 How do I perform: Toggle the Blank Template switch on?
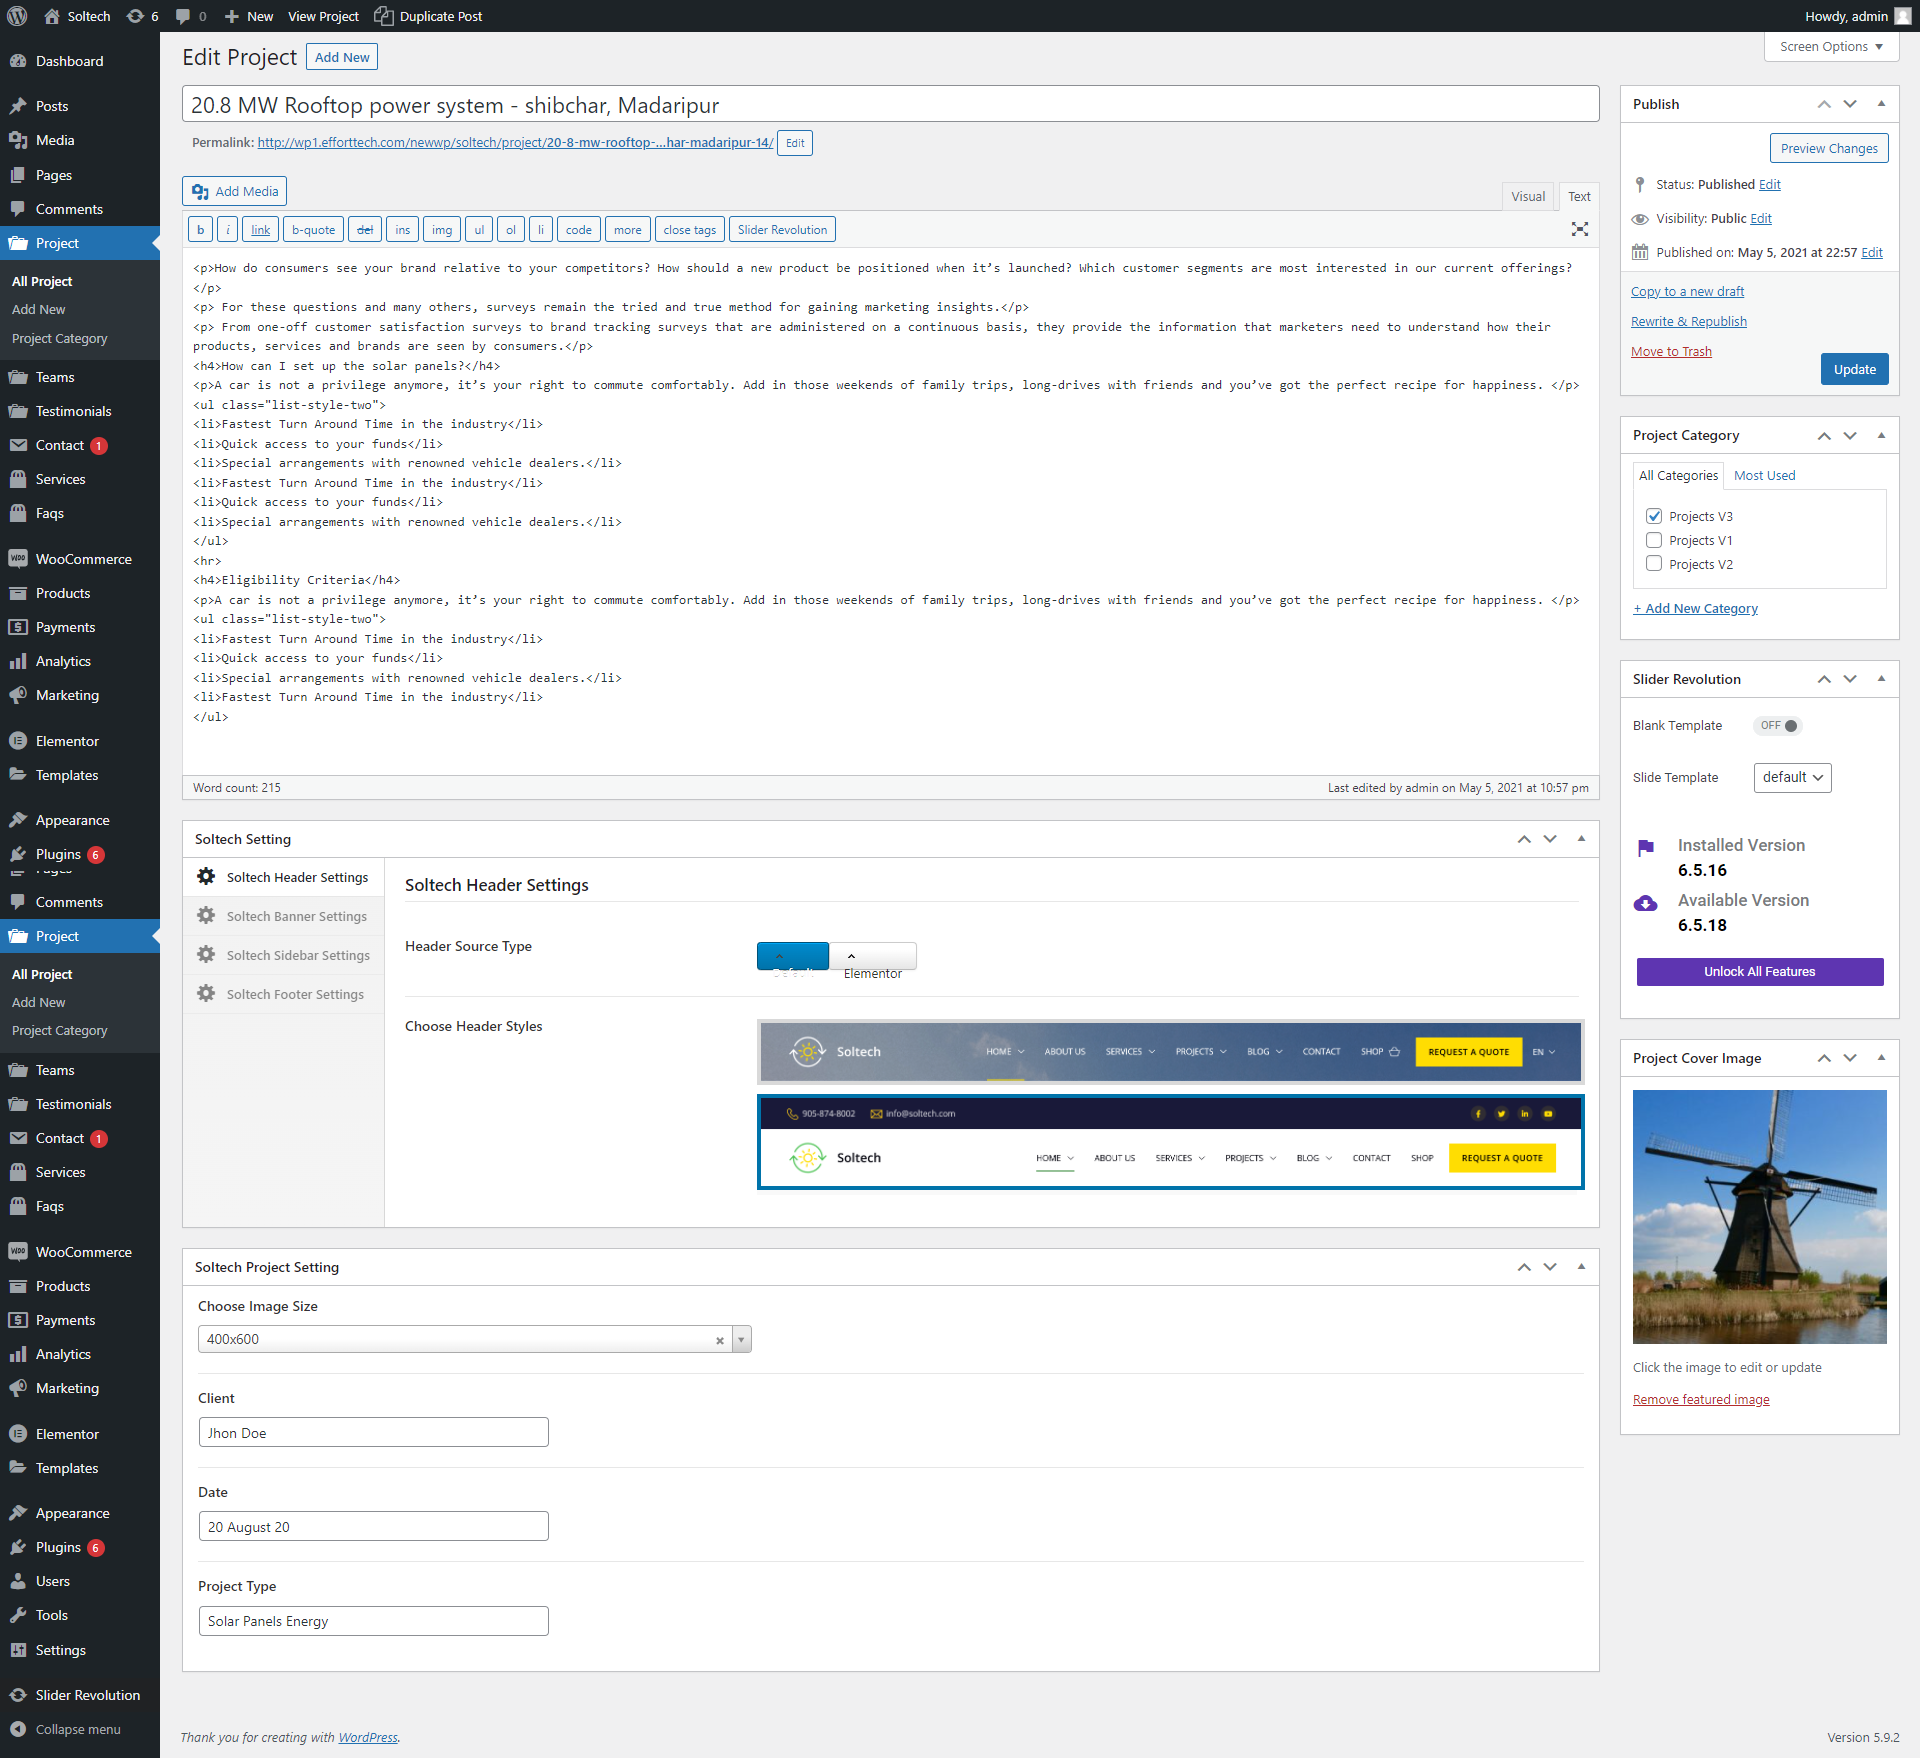1778,726
